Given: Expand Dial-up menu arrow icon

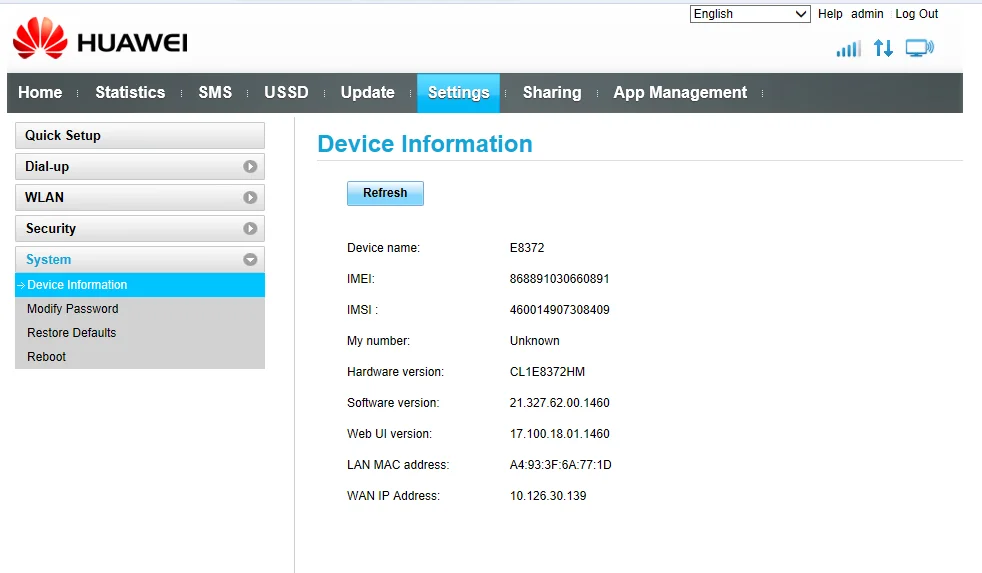Looking at the screenshot, I should (250, 167).
